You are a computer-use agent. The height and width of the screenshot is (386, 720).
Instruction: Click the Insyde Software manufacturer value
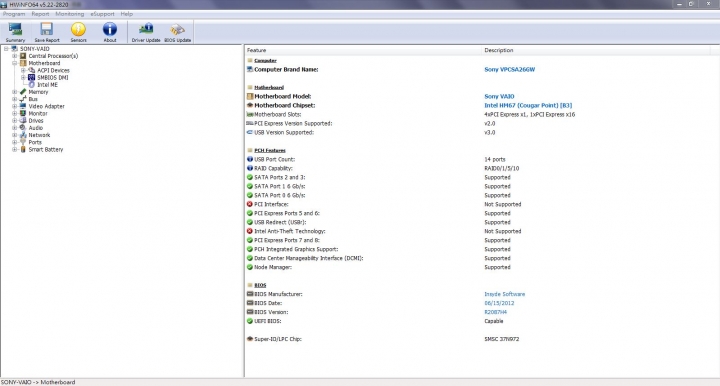click(x=504, y=294)
